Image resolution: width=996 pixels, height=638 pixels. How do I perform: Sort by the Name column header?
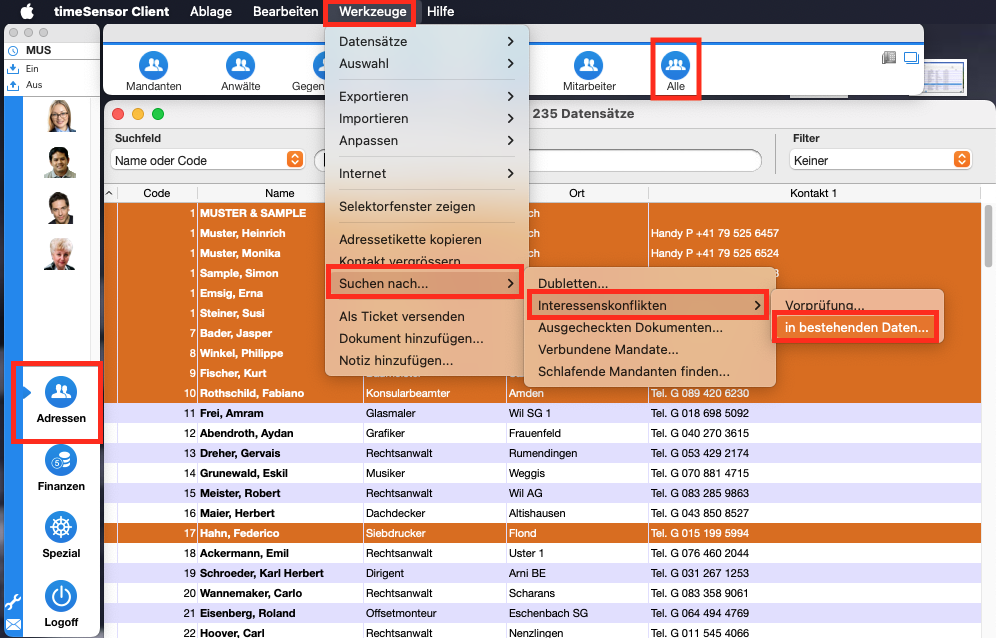click(279, 193)
